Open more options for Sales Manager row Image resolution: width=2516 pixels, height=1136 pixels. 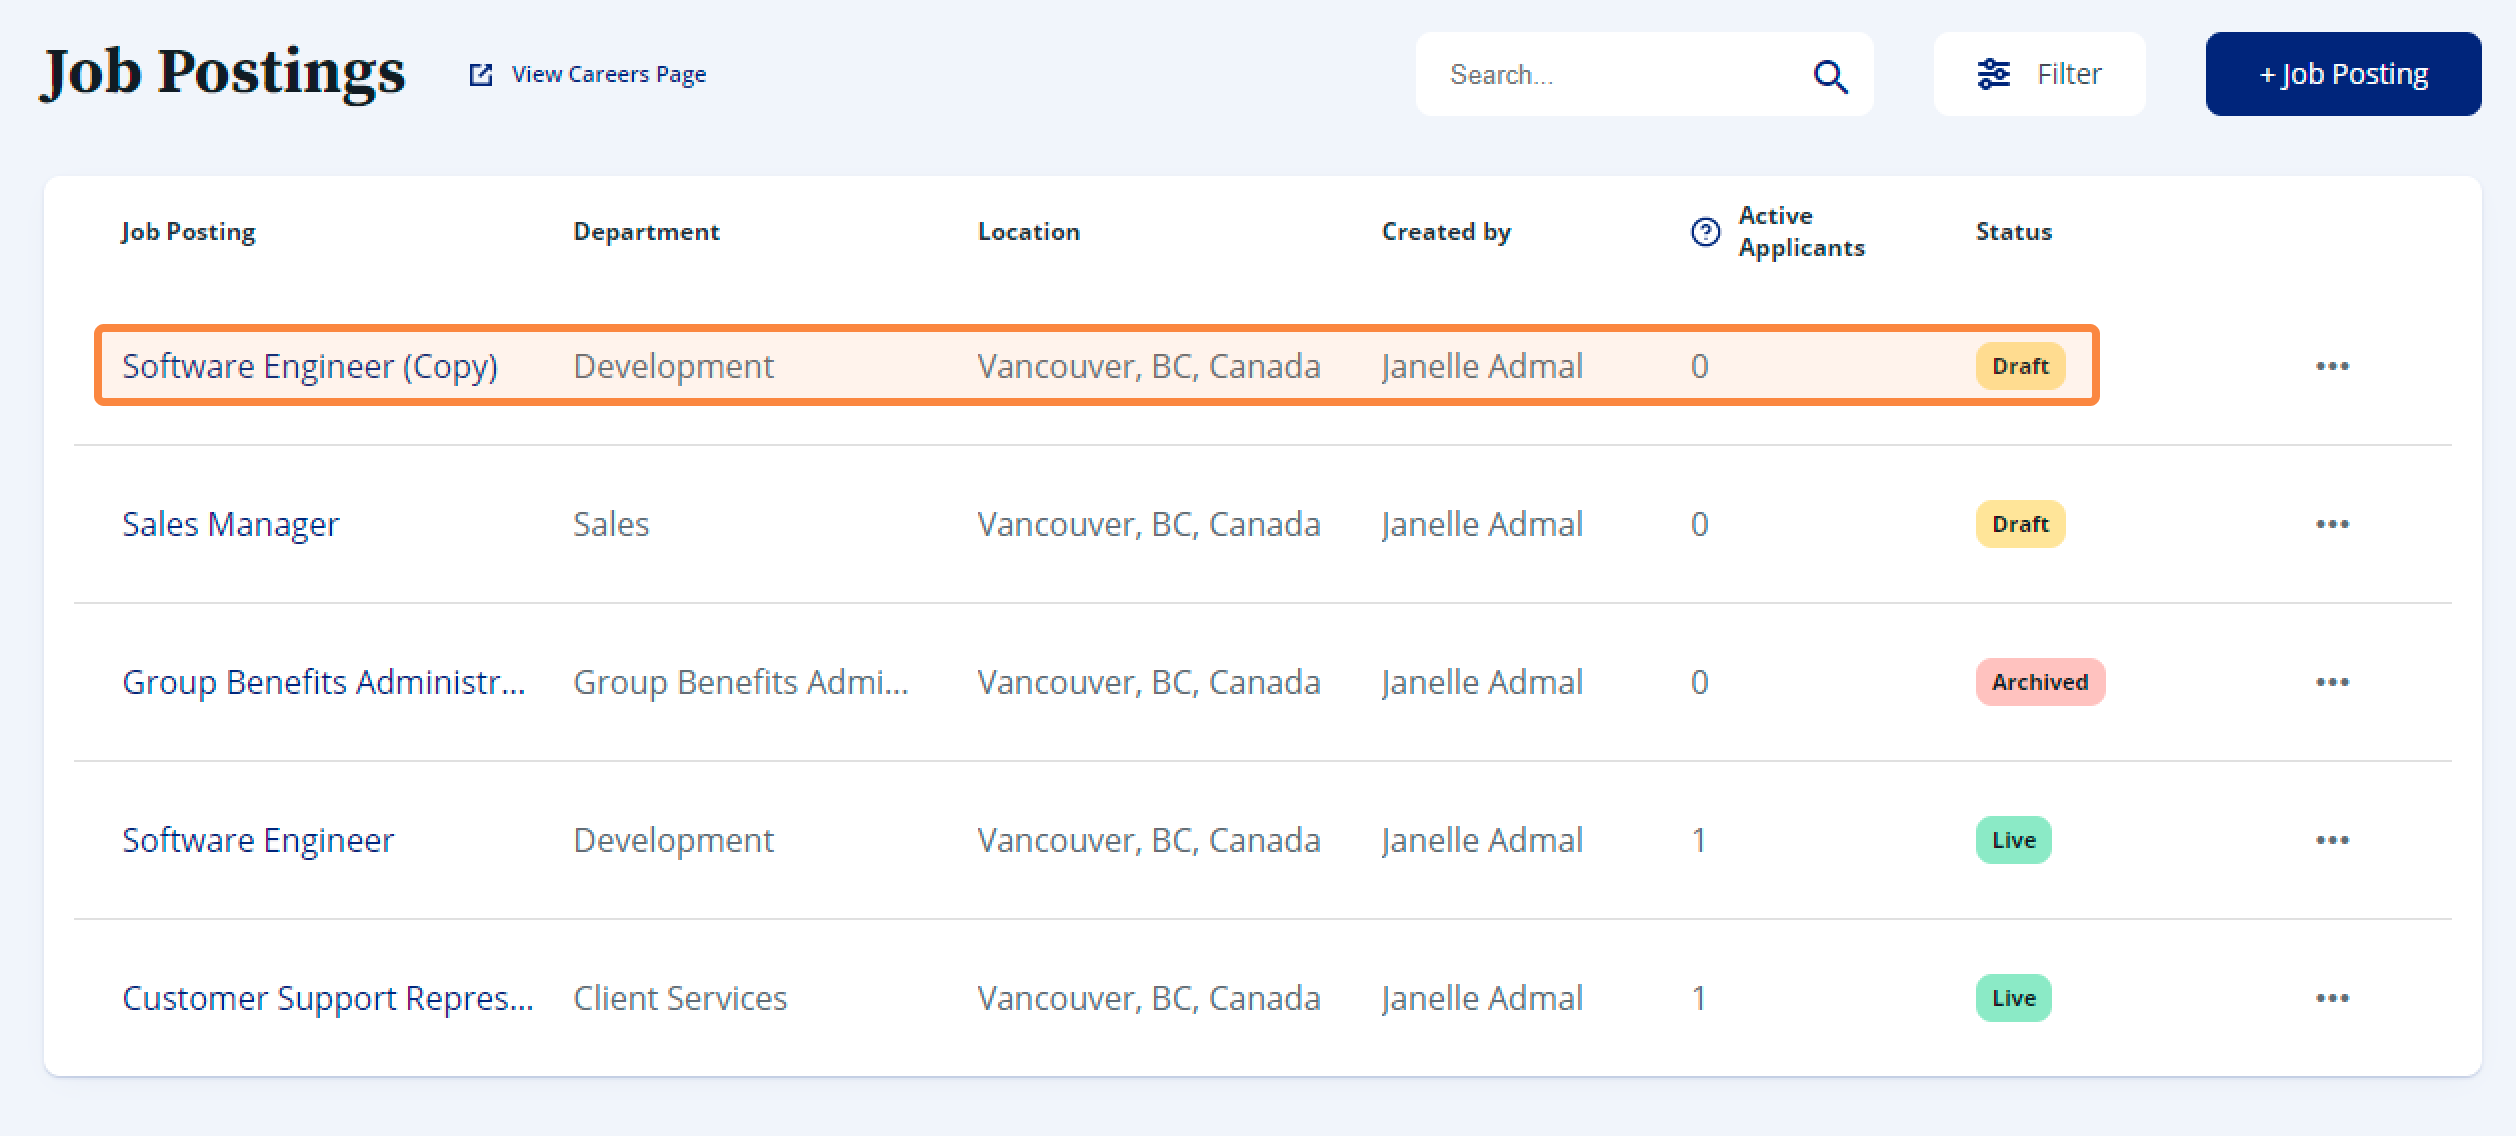pyautogui.click(x=2332, y=524)
